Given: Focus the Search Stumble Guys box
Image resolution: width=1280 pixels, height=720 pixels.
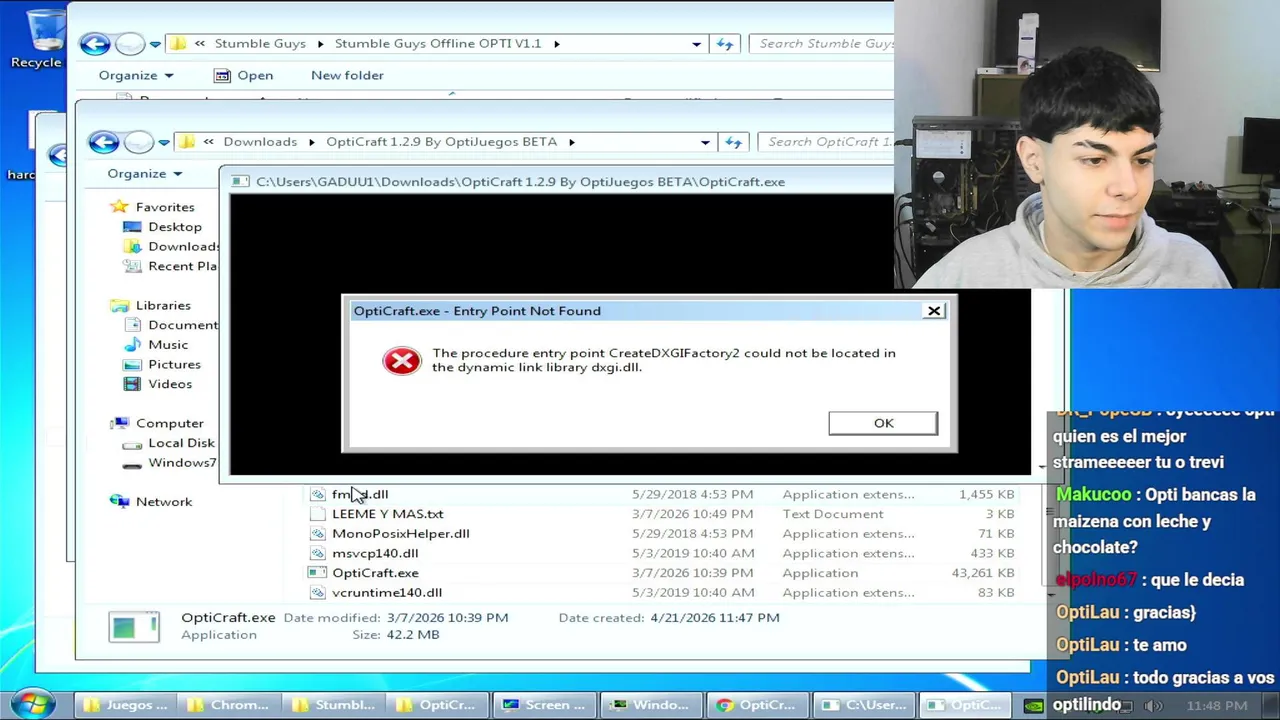Looking at the screenshot, I should [824, 43].
